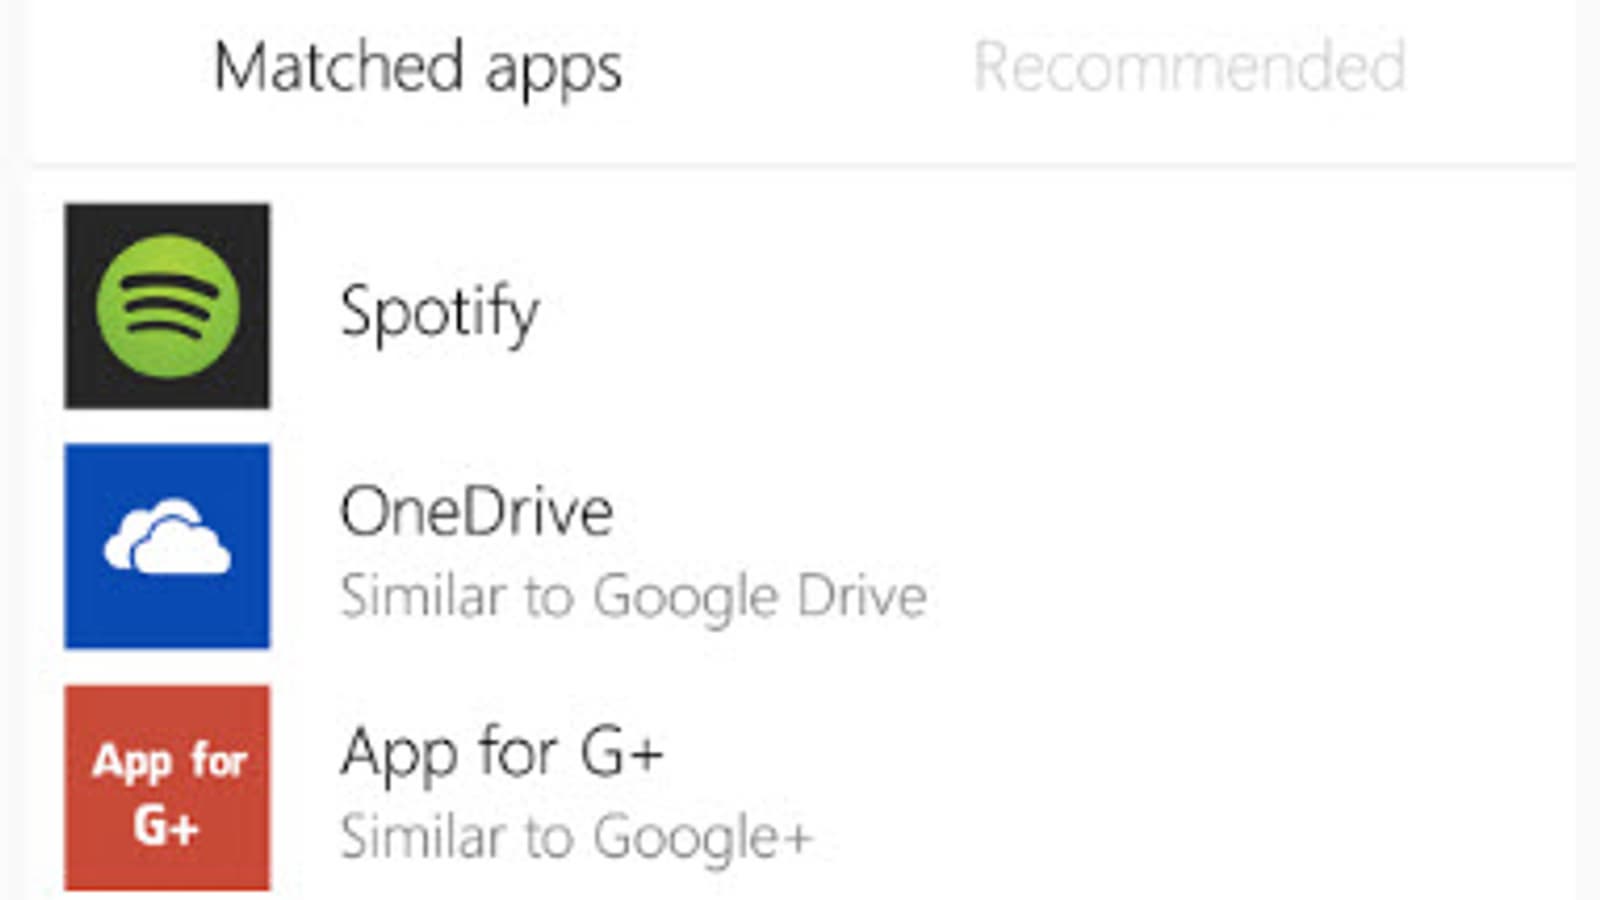Select the Matched apps tab
Image resolution: width=1600 pixels, height=900 pixels.
[418, 67]
